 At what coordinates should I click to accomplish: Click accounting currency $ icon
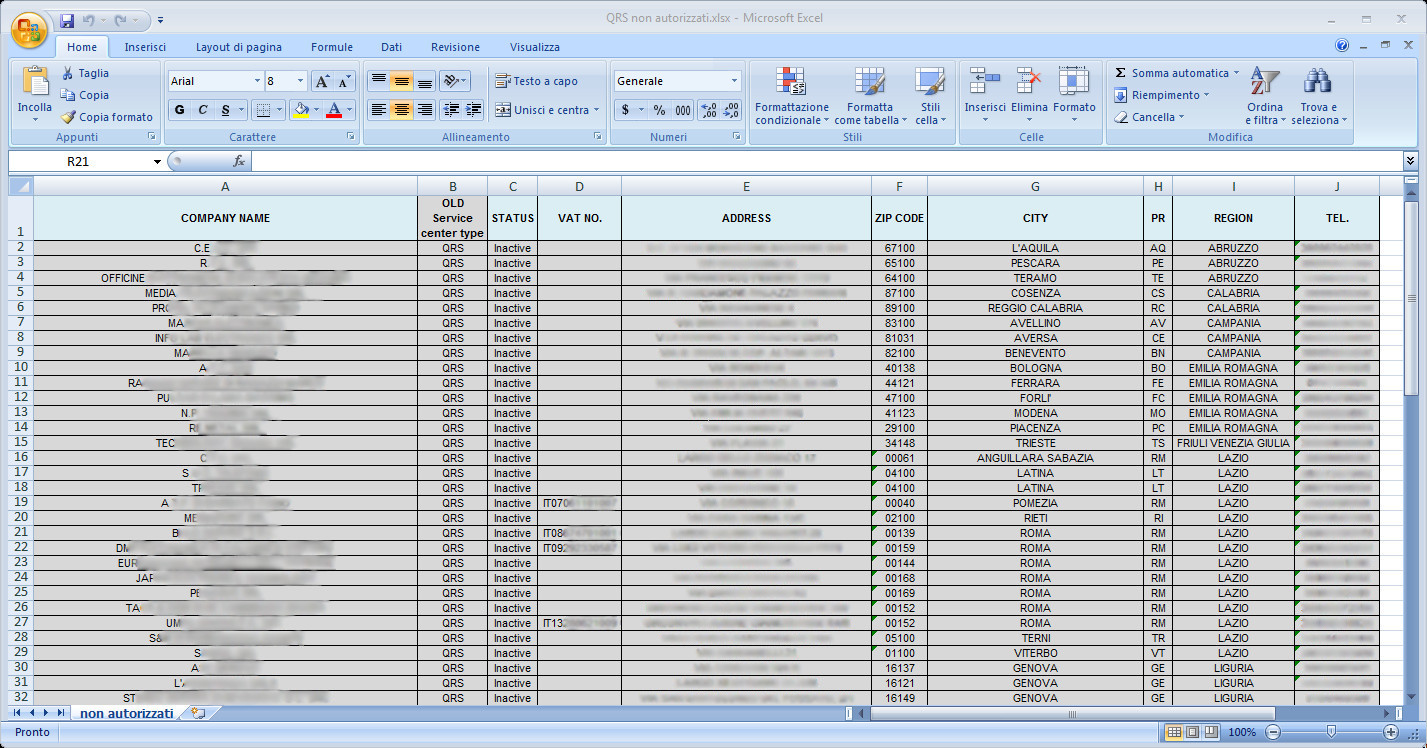point(625,110)
